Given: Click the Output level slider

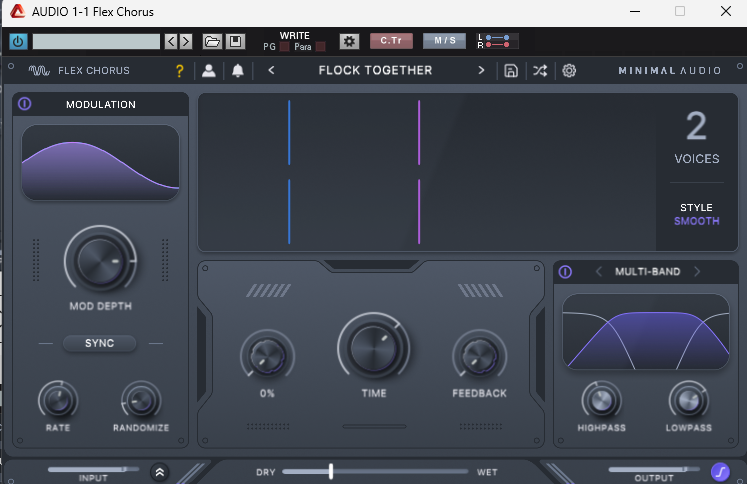Looking at the screenshot, I should (x=654, y=469).
